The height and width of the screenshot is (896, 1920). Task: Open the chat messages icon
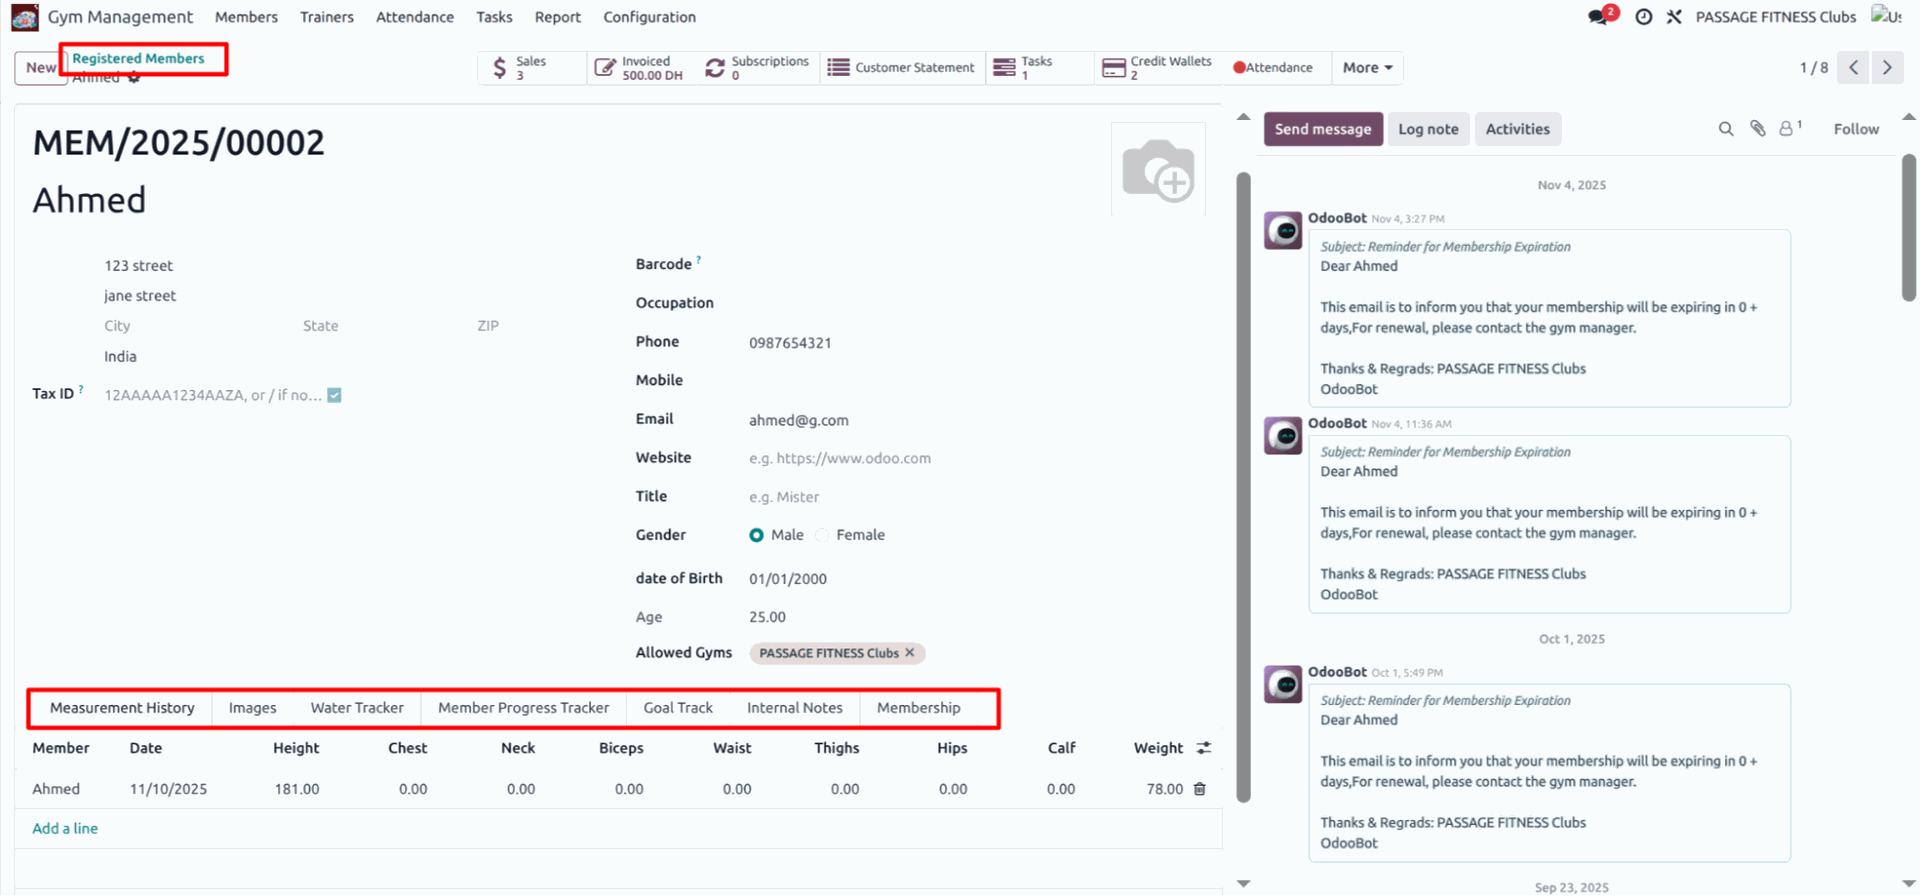[1599, 17]
